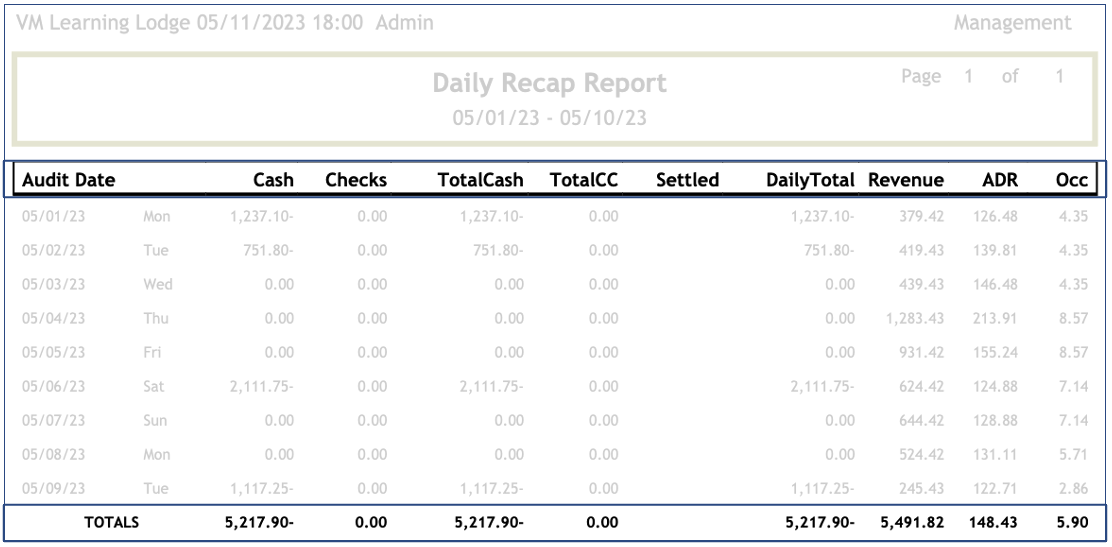Select the Cash column header

click(273, 180)
